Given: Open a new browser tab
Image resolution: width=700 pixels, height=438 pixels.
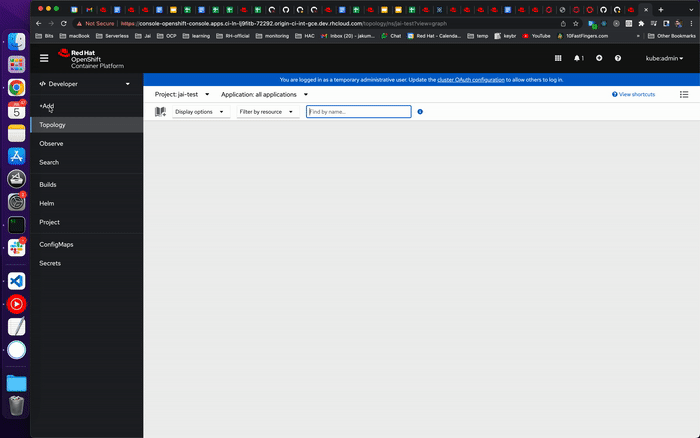Looking at the screenshot, I should pos(661,9).
